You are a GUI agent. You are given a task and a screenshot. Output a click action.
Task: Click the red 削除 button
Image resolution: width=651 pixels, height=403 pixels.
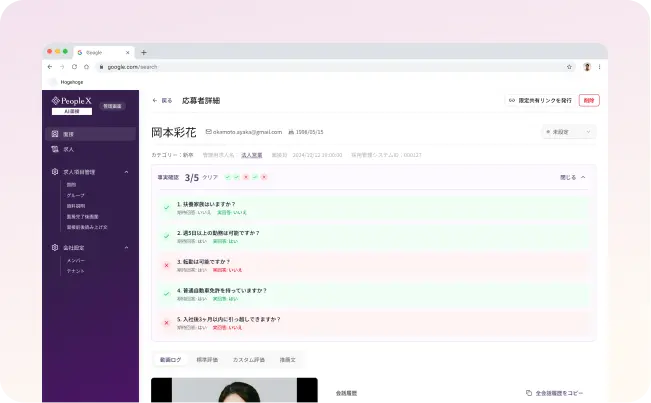589,101
